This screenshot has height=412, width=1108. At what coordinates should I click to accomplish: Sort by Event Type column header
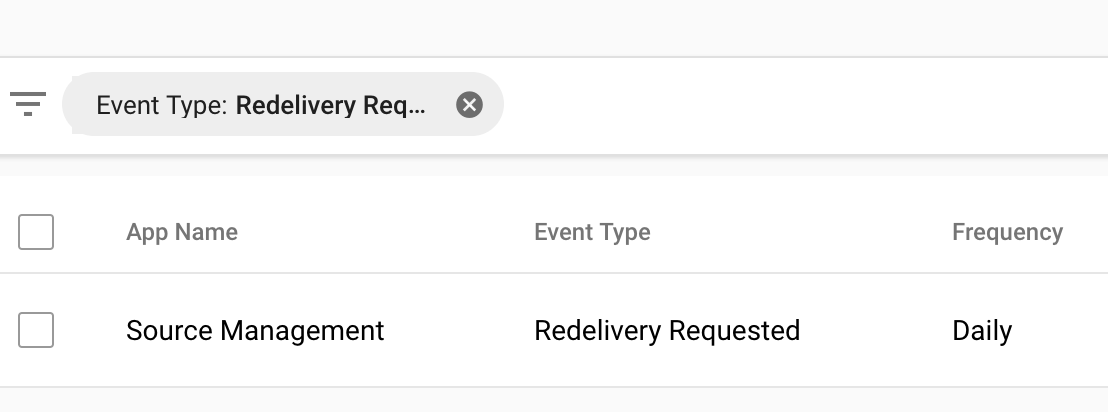pos(592,232)
